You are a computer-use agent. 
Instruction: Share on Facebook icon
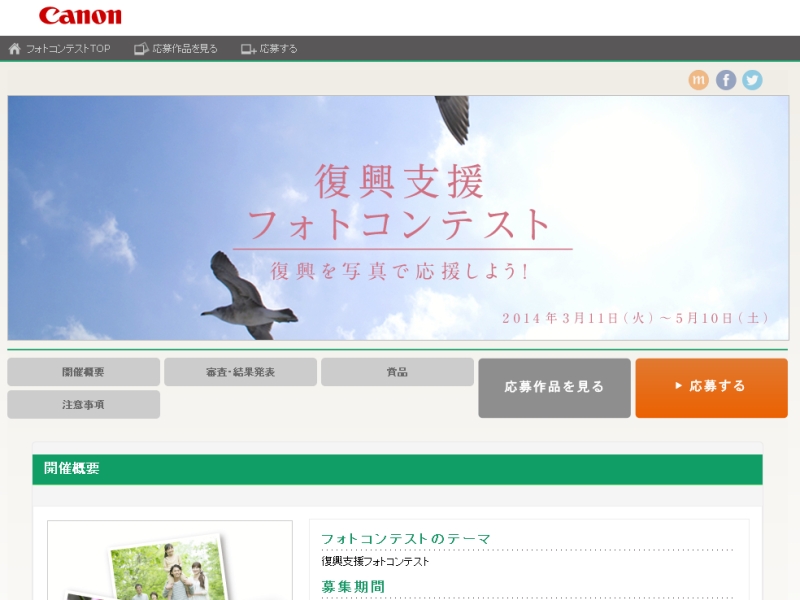coord(726,80)
